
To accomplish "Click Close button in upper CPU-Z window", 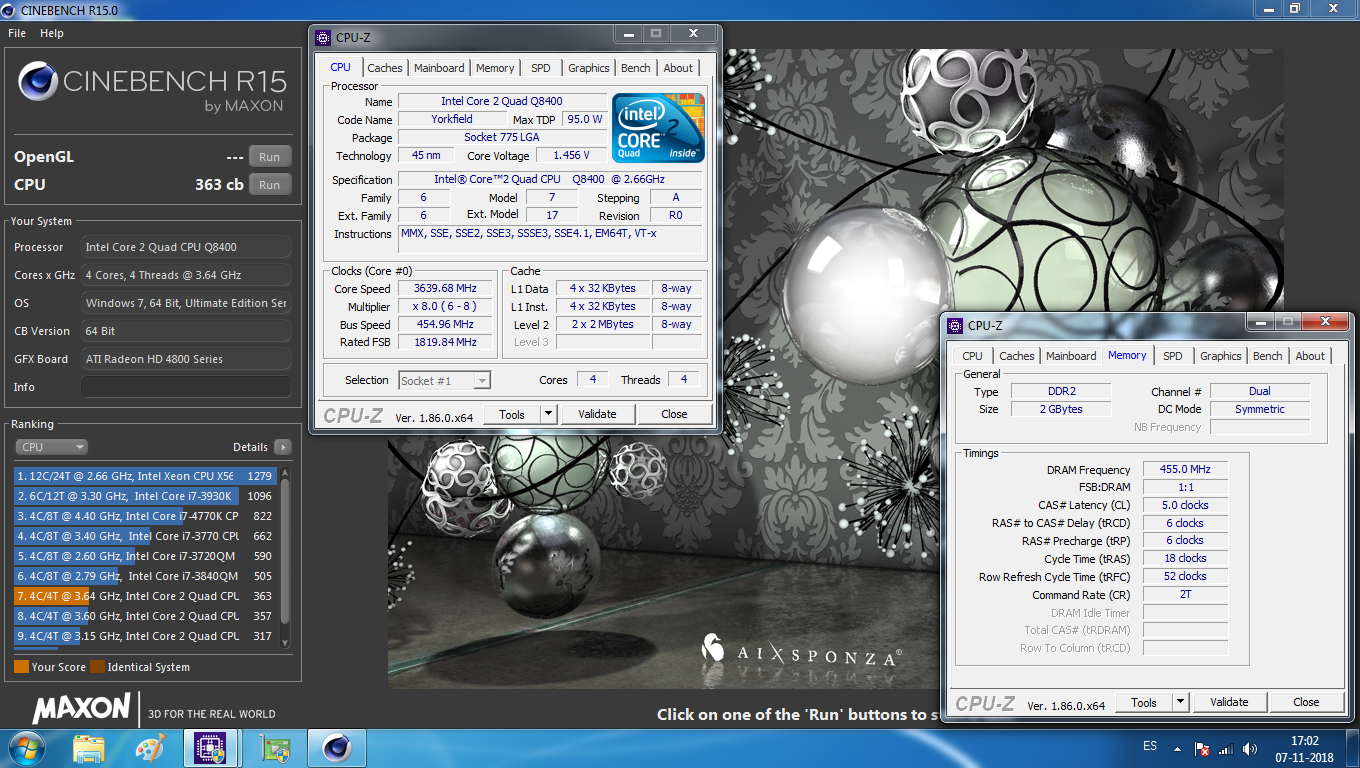I will [x=674, y=414].
